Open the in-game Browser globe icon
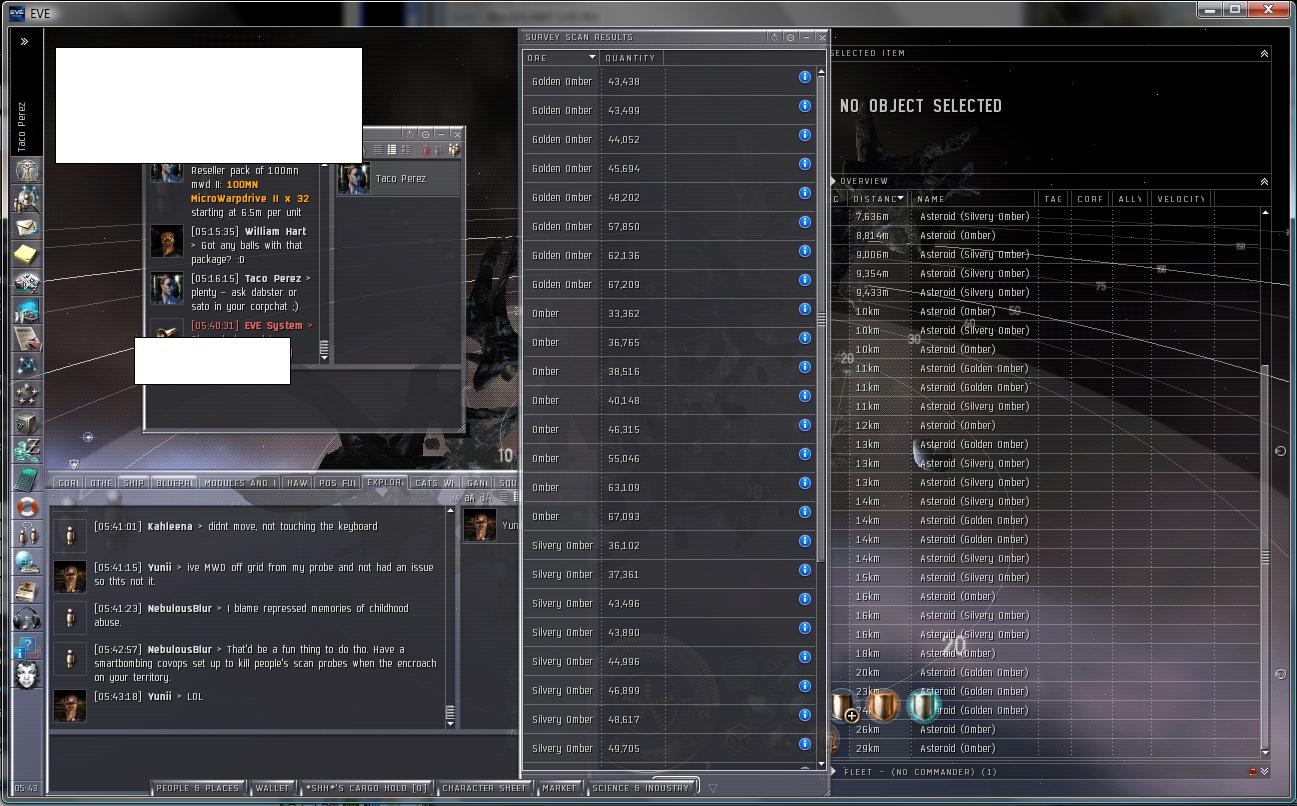This screenshot has height=806, width=1297. click(x=26, y=563)
